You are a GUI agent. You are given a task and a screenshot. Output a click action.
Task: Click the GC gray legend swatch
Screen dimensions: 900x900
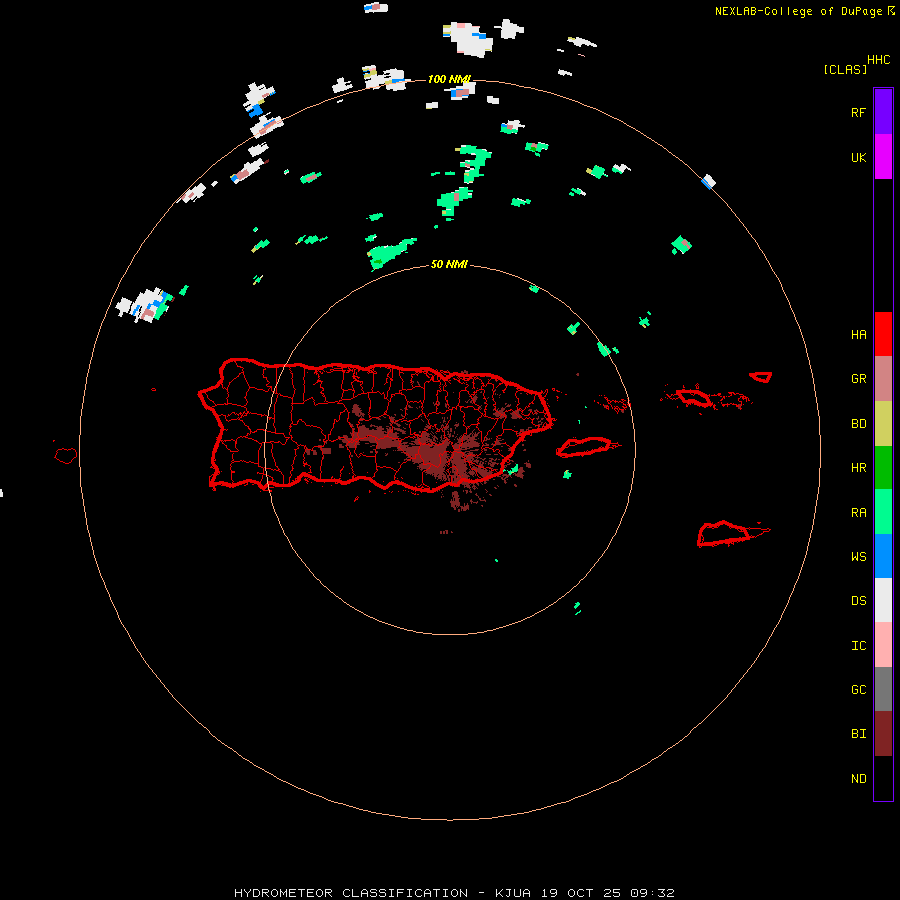pyautogui.click(x=883, y=689)
